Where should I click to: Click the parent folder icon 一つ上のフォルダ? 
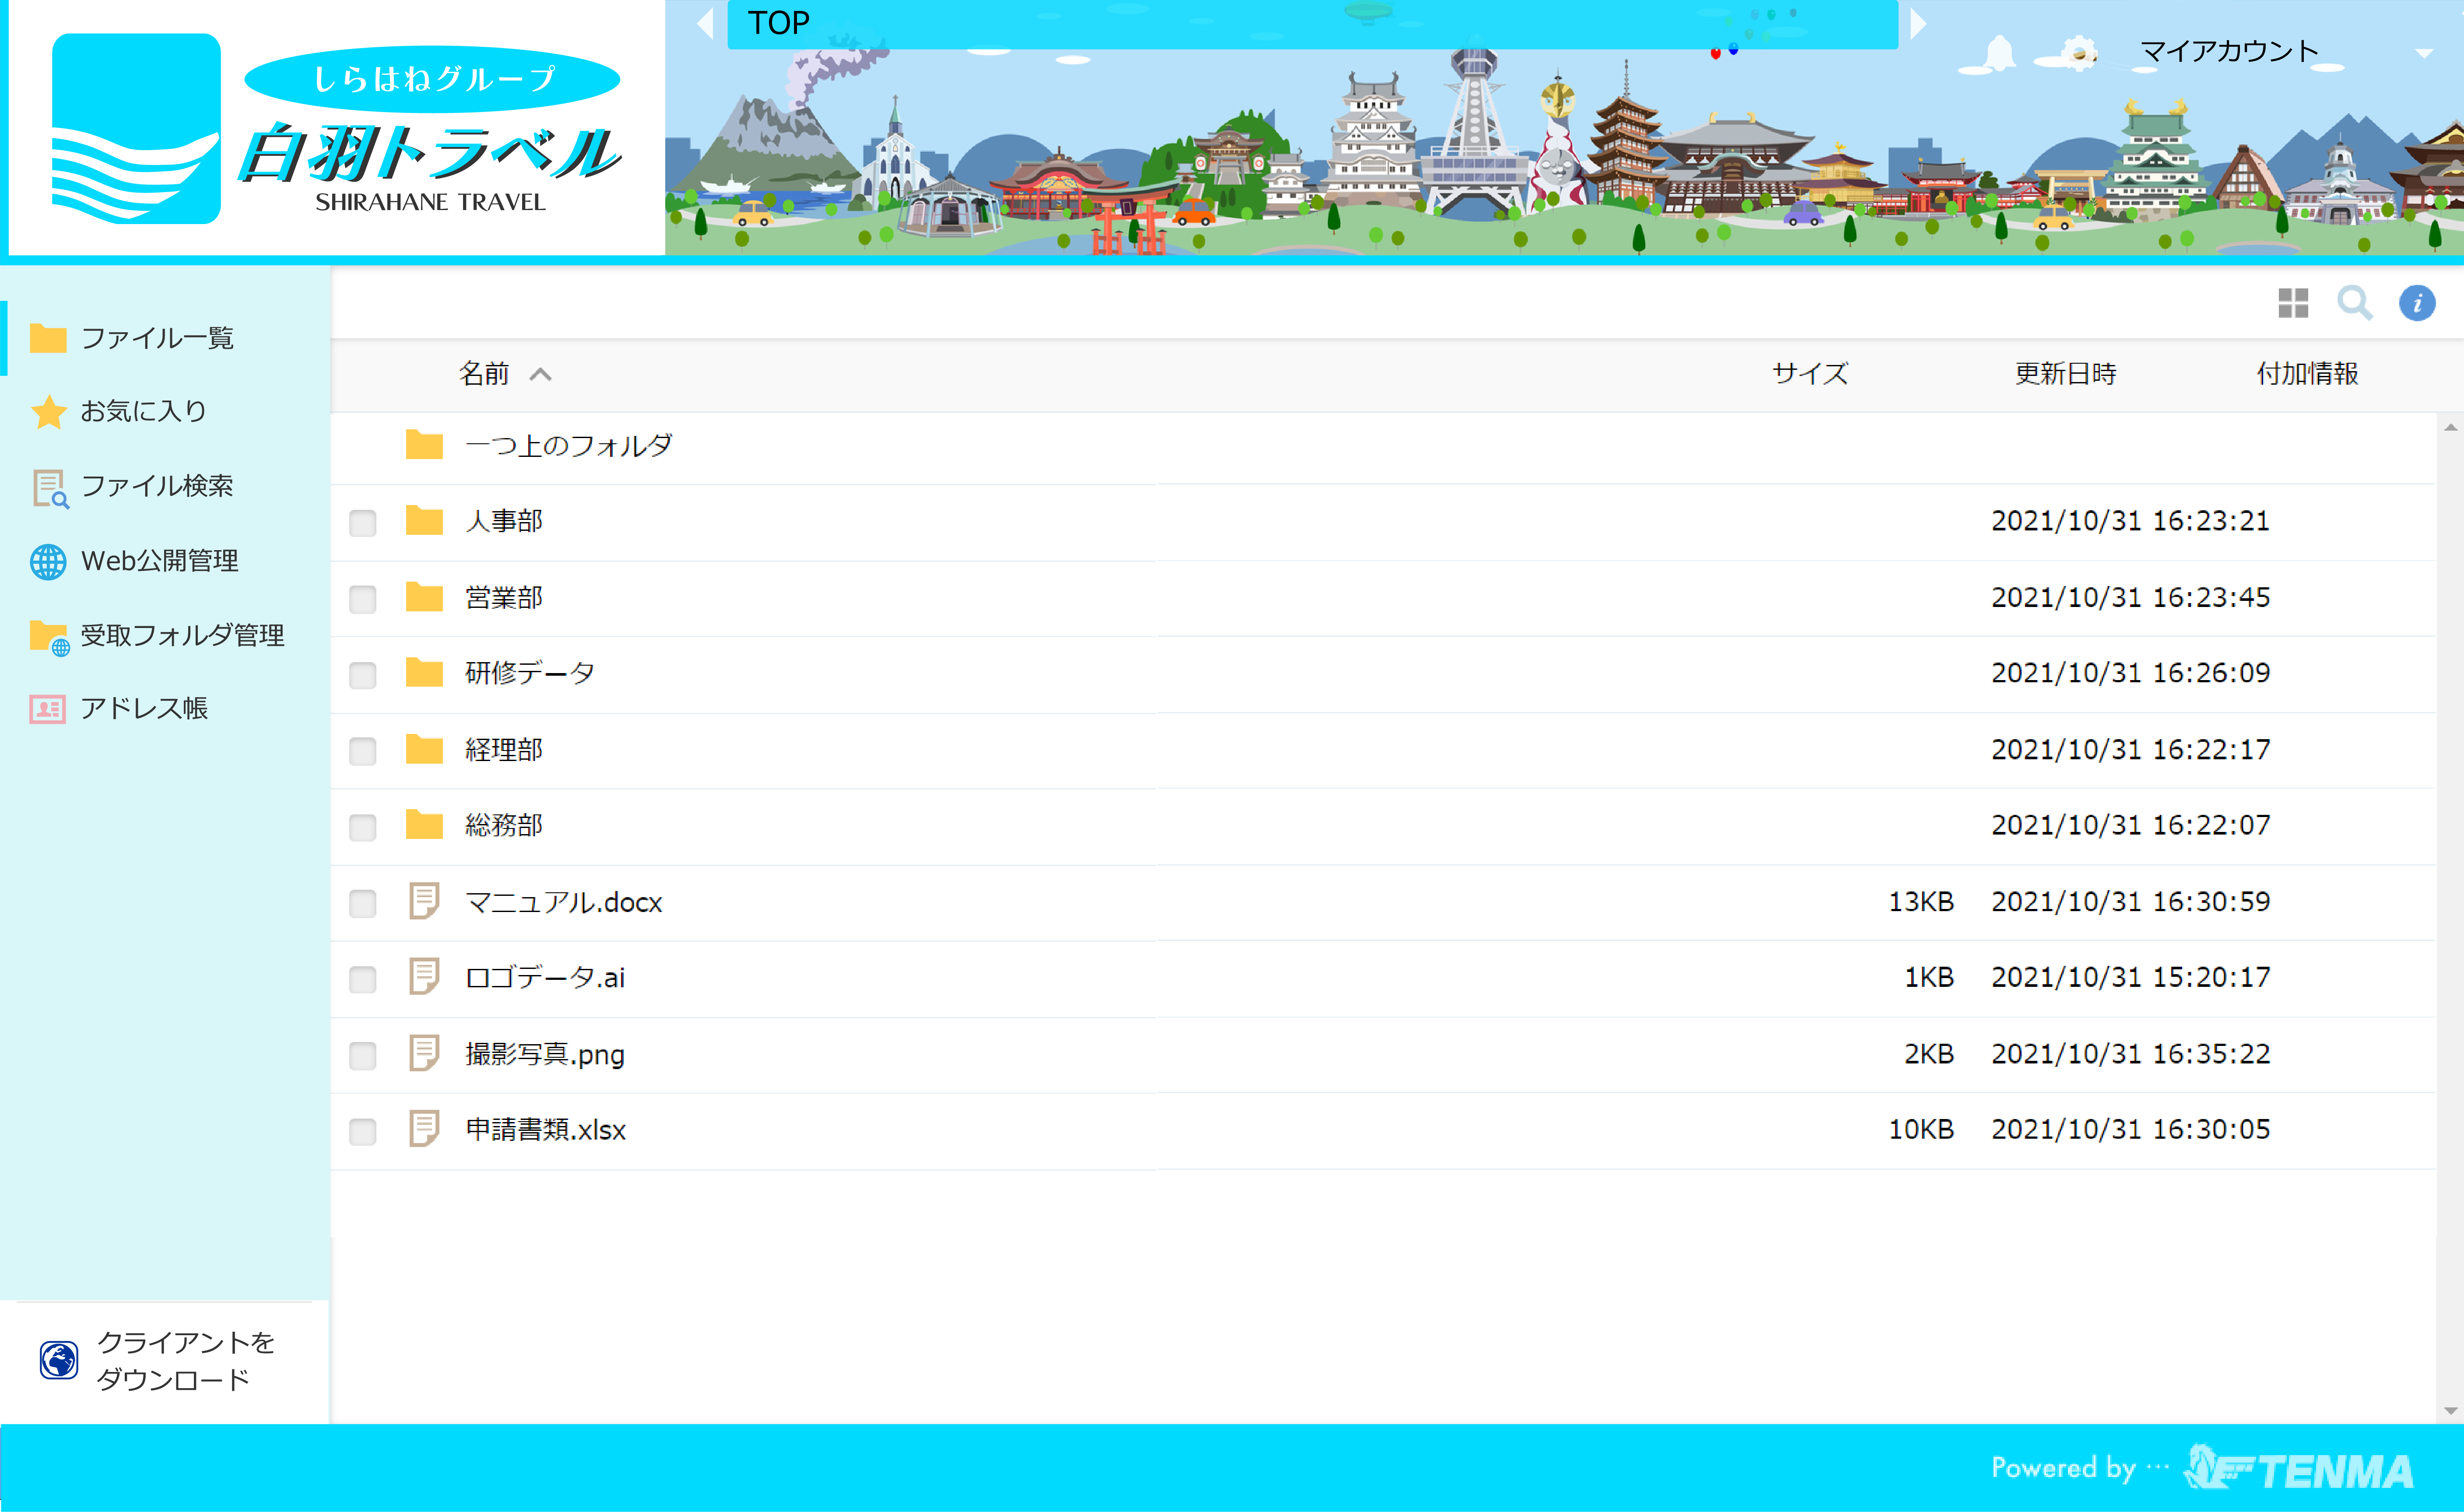(424, 445)
